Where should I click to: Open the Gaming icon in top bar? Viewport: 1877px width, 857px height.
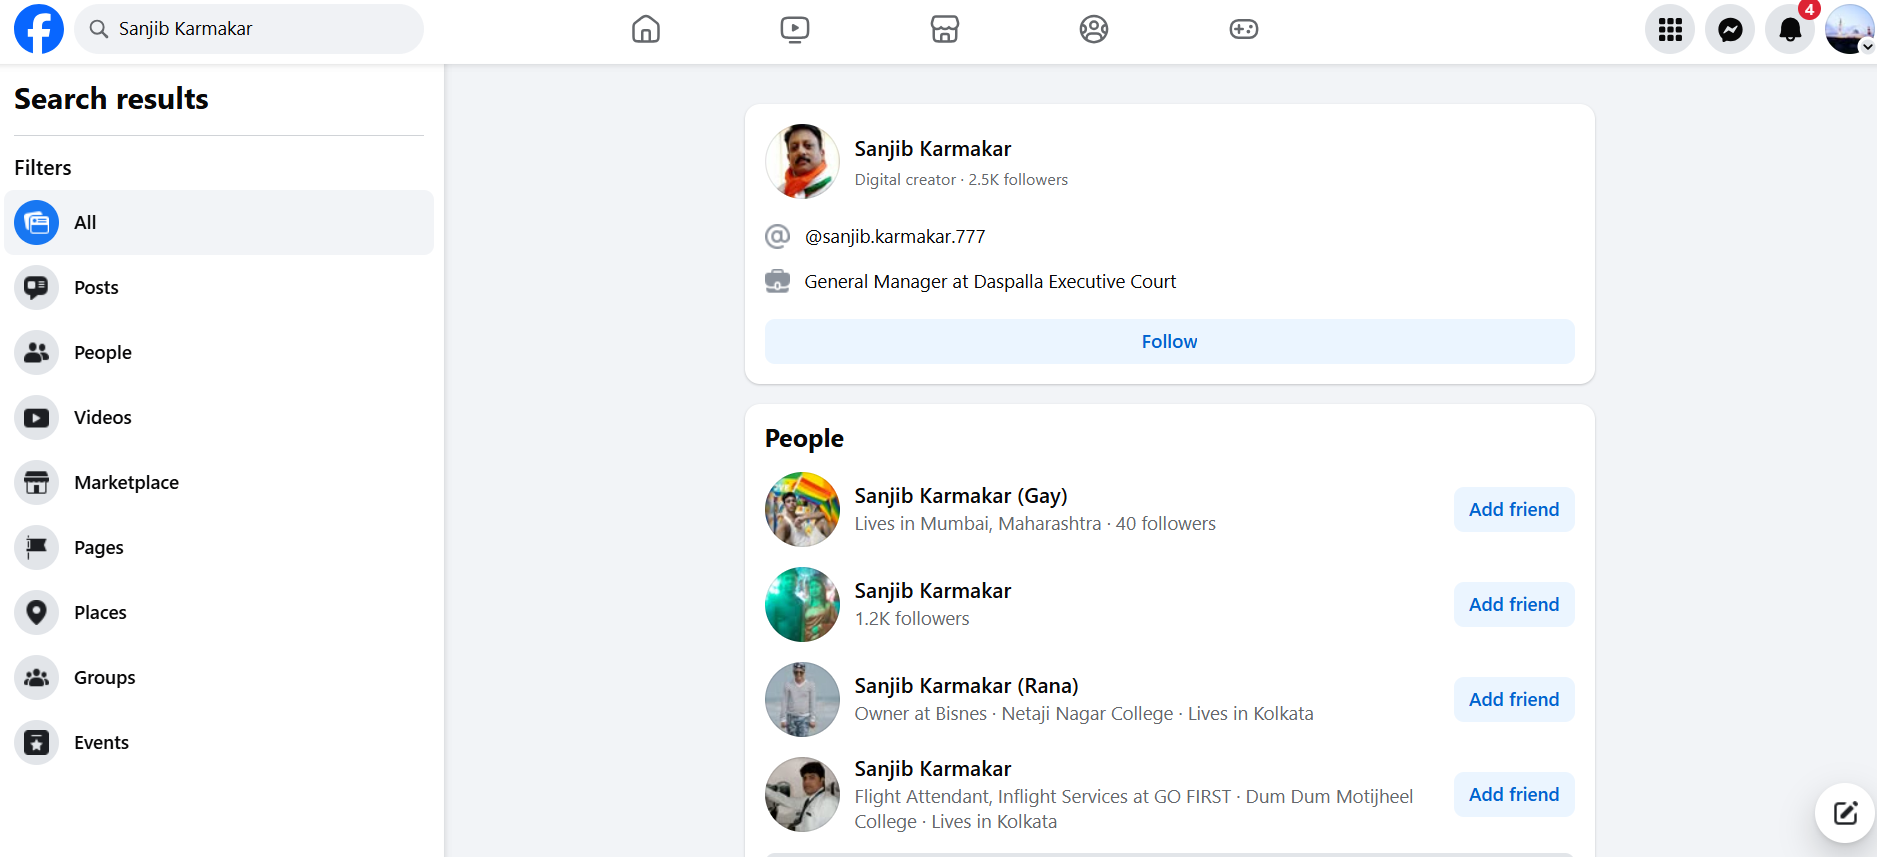point(1243,29)
